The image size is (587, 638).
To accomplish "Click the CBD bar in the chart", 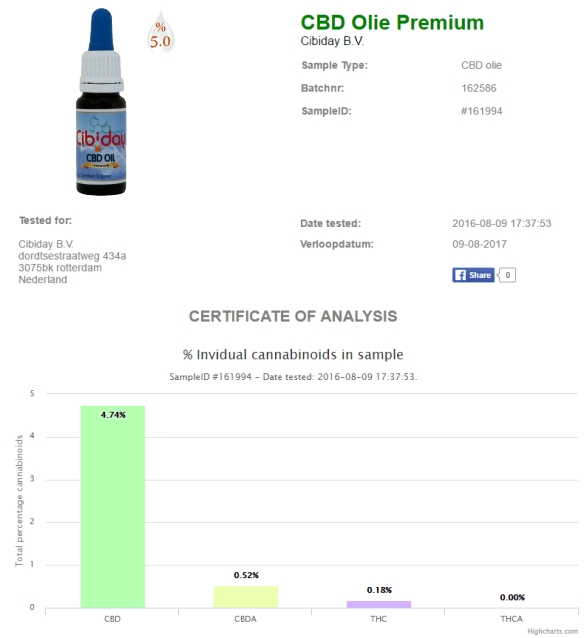I will pyautogui.click(x=113, y=507).
